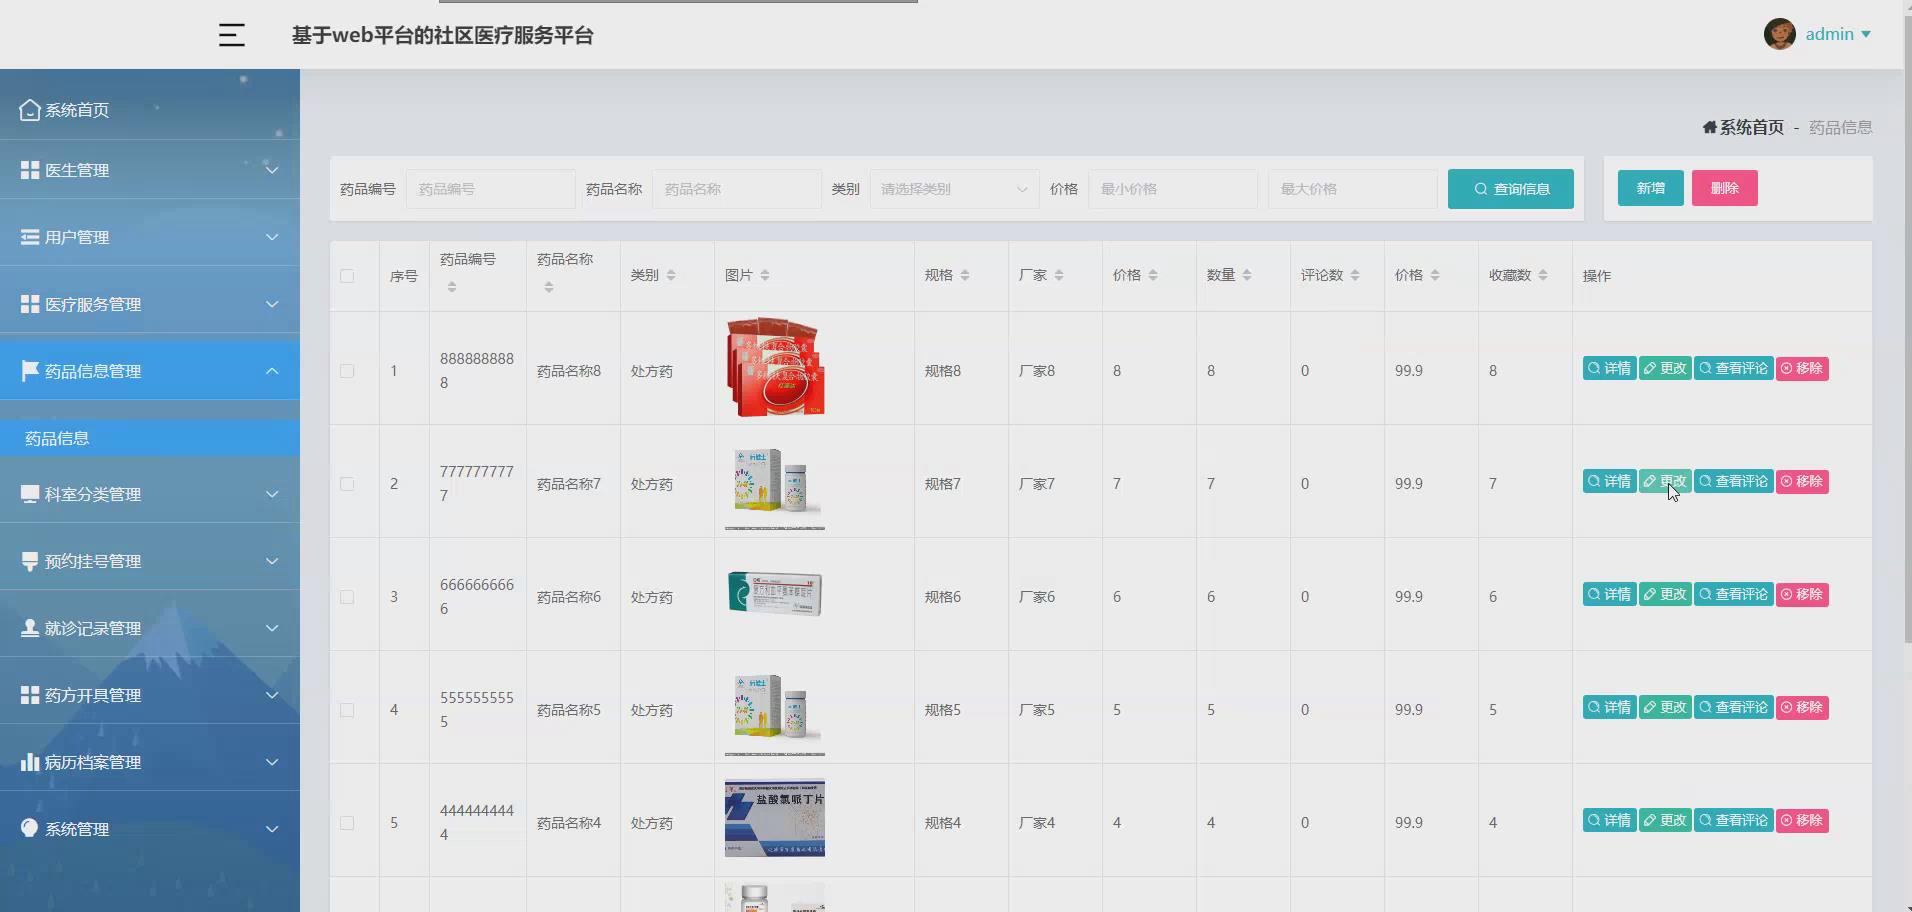View 详情 for 药品名称8 row
Screen dimensions: 1912x912
pos(1609,368)
